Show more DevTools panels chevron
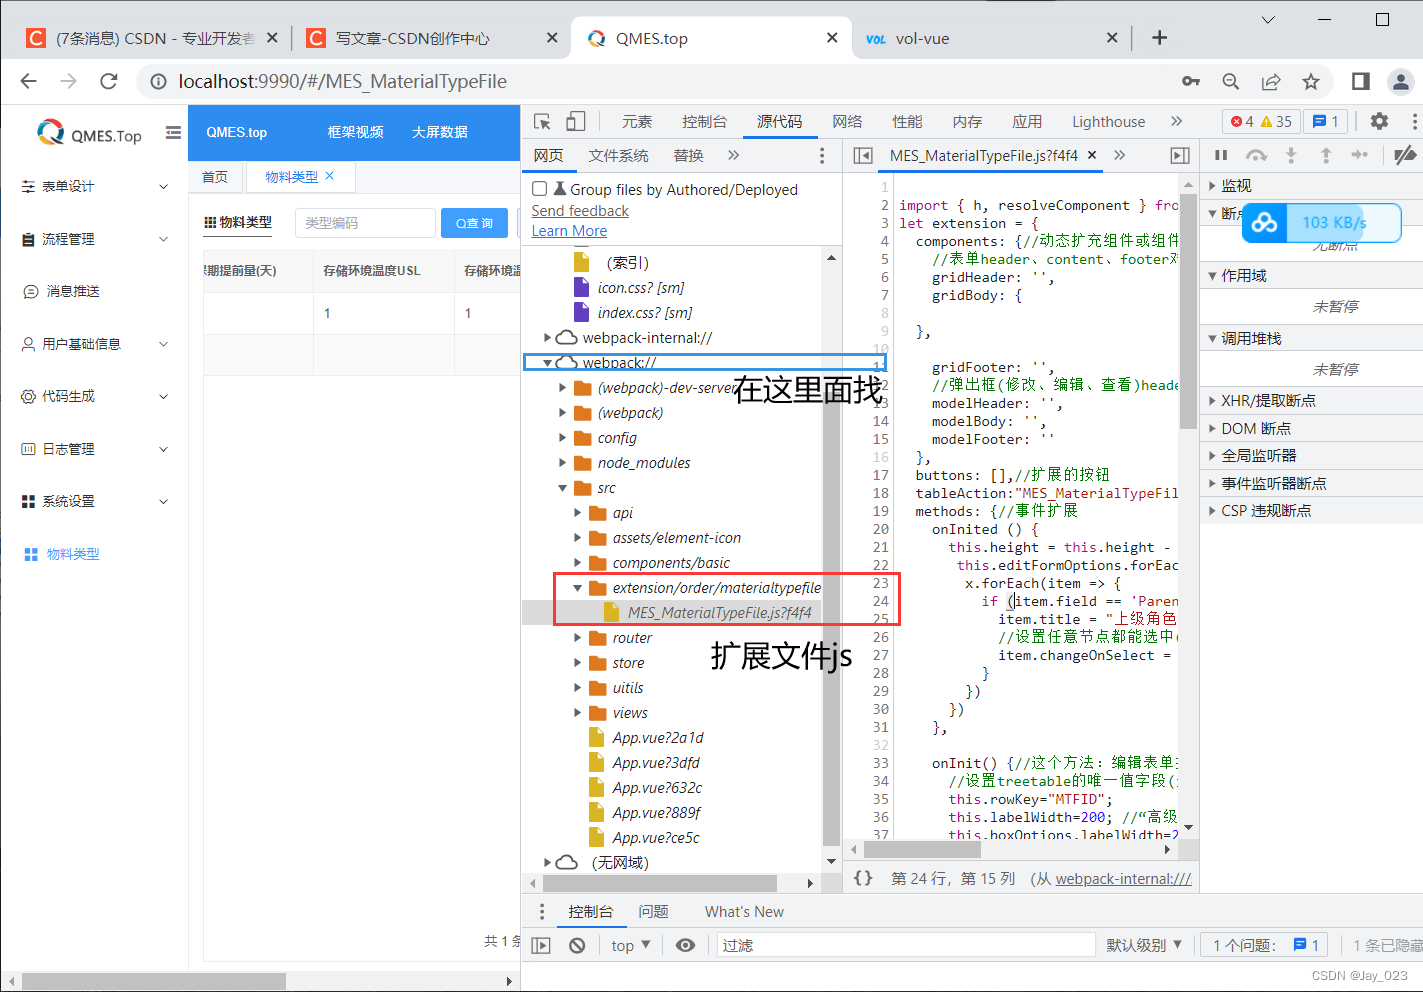The image size is (1423, 992). pyautogui.click(x=1177, y=121)
